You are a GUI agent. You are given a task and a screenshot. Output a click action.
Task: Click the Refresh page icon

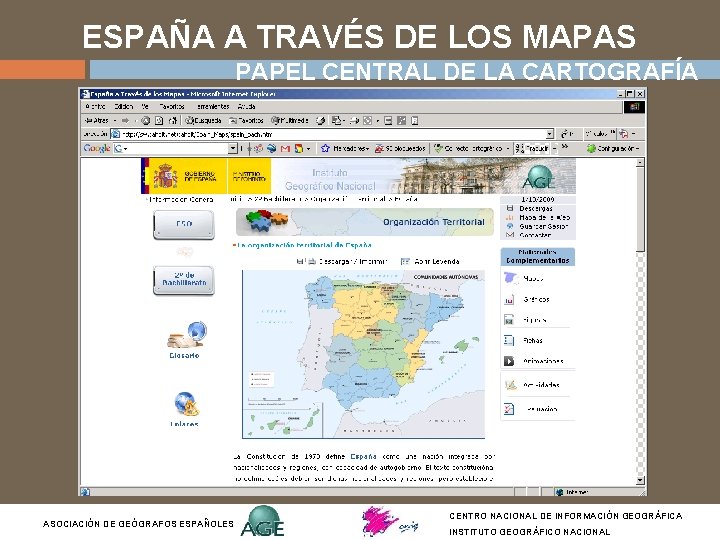(159, 120)
